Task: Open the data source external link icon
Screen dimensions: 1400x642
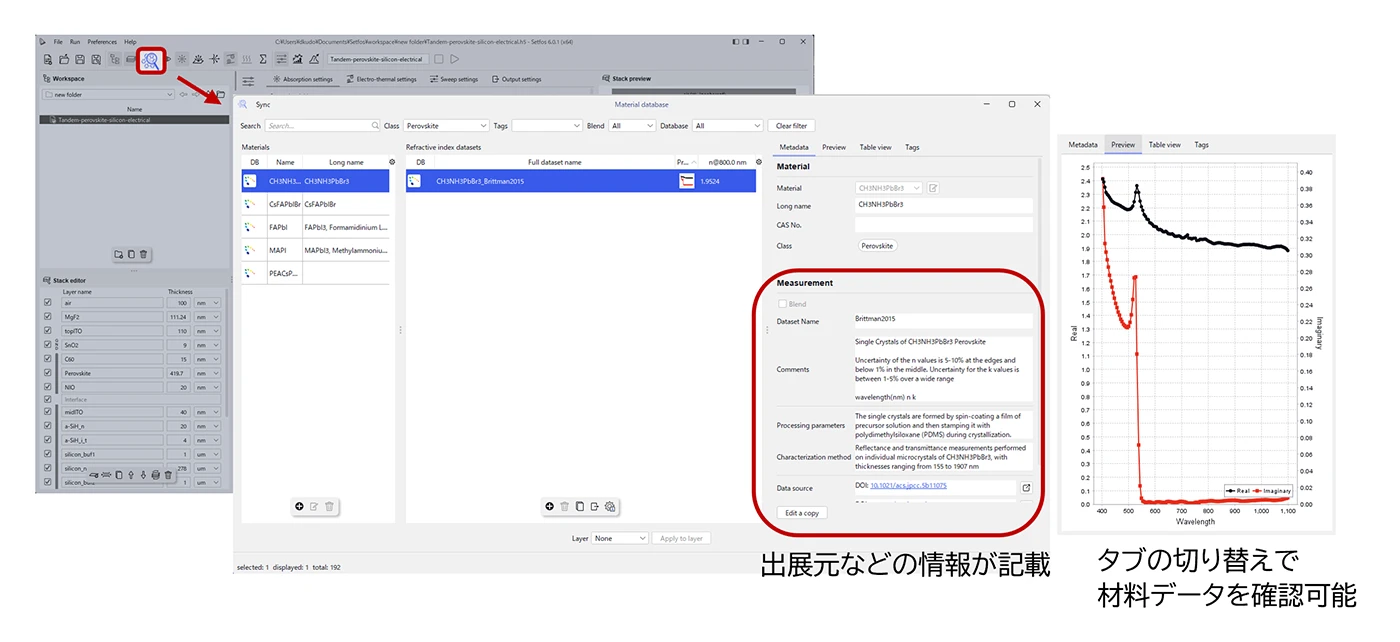Action: pyautogui.click(x=1026, y=488)
